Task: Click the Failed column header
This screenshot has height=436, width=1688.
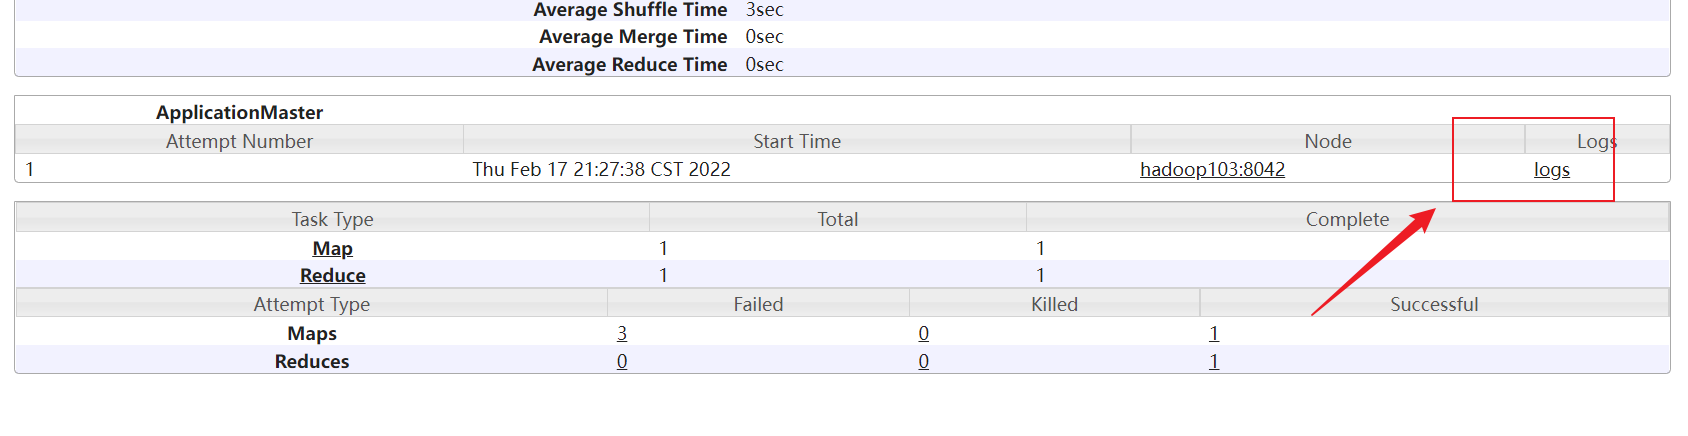Action: (758, 304)
